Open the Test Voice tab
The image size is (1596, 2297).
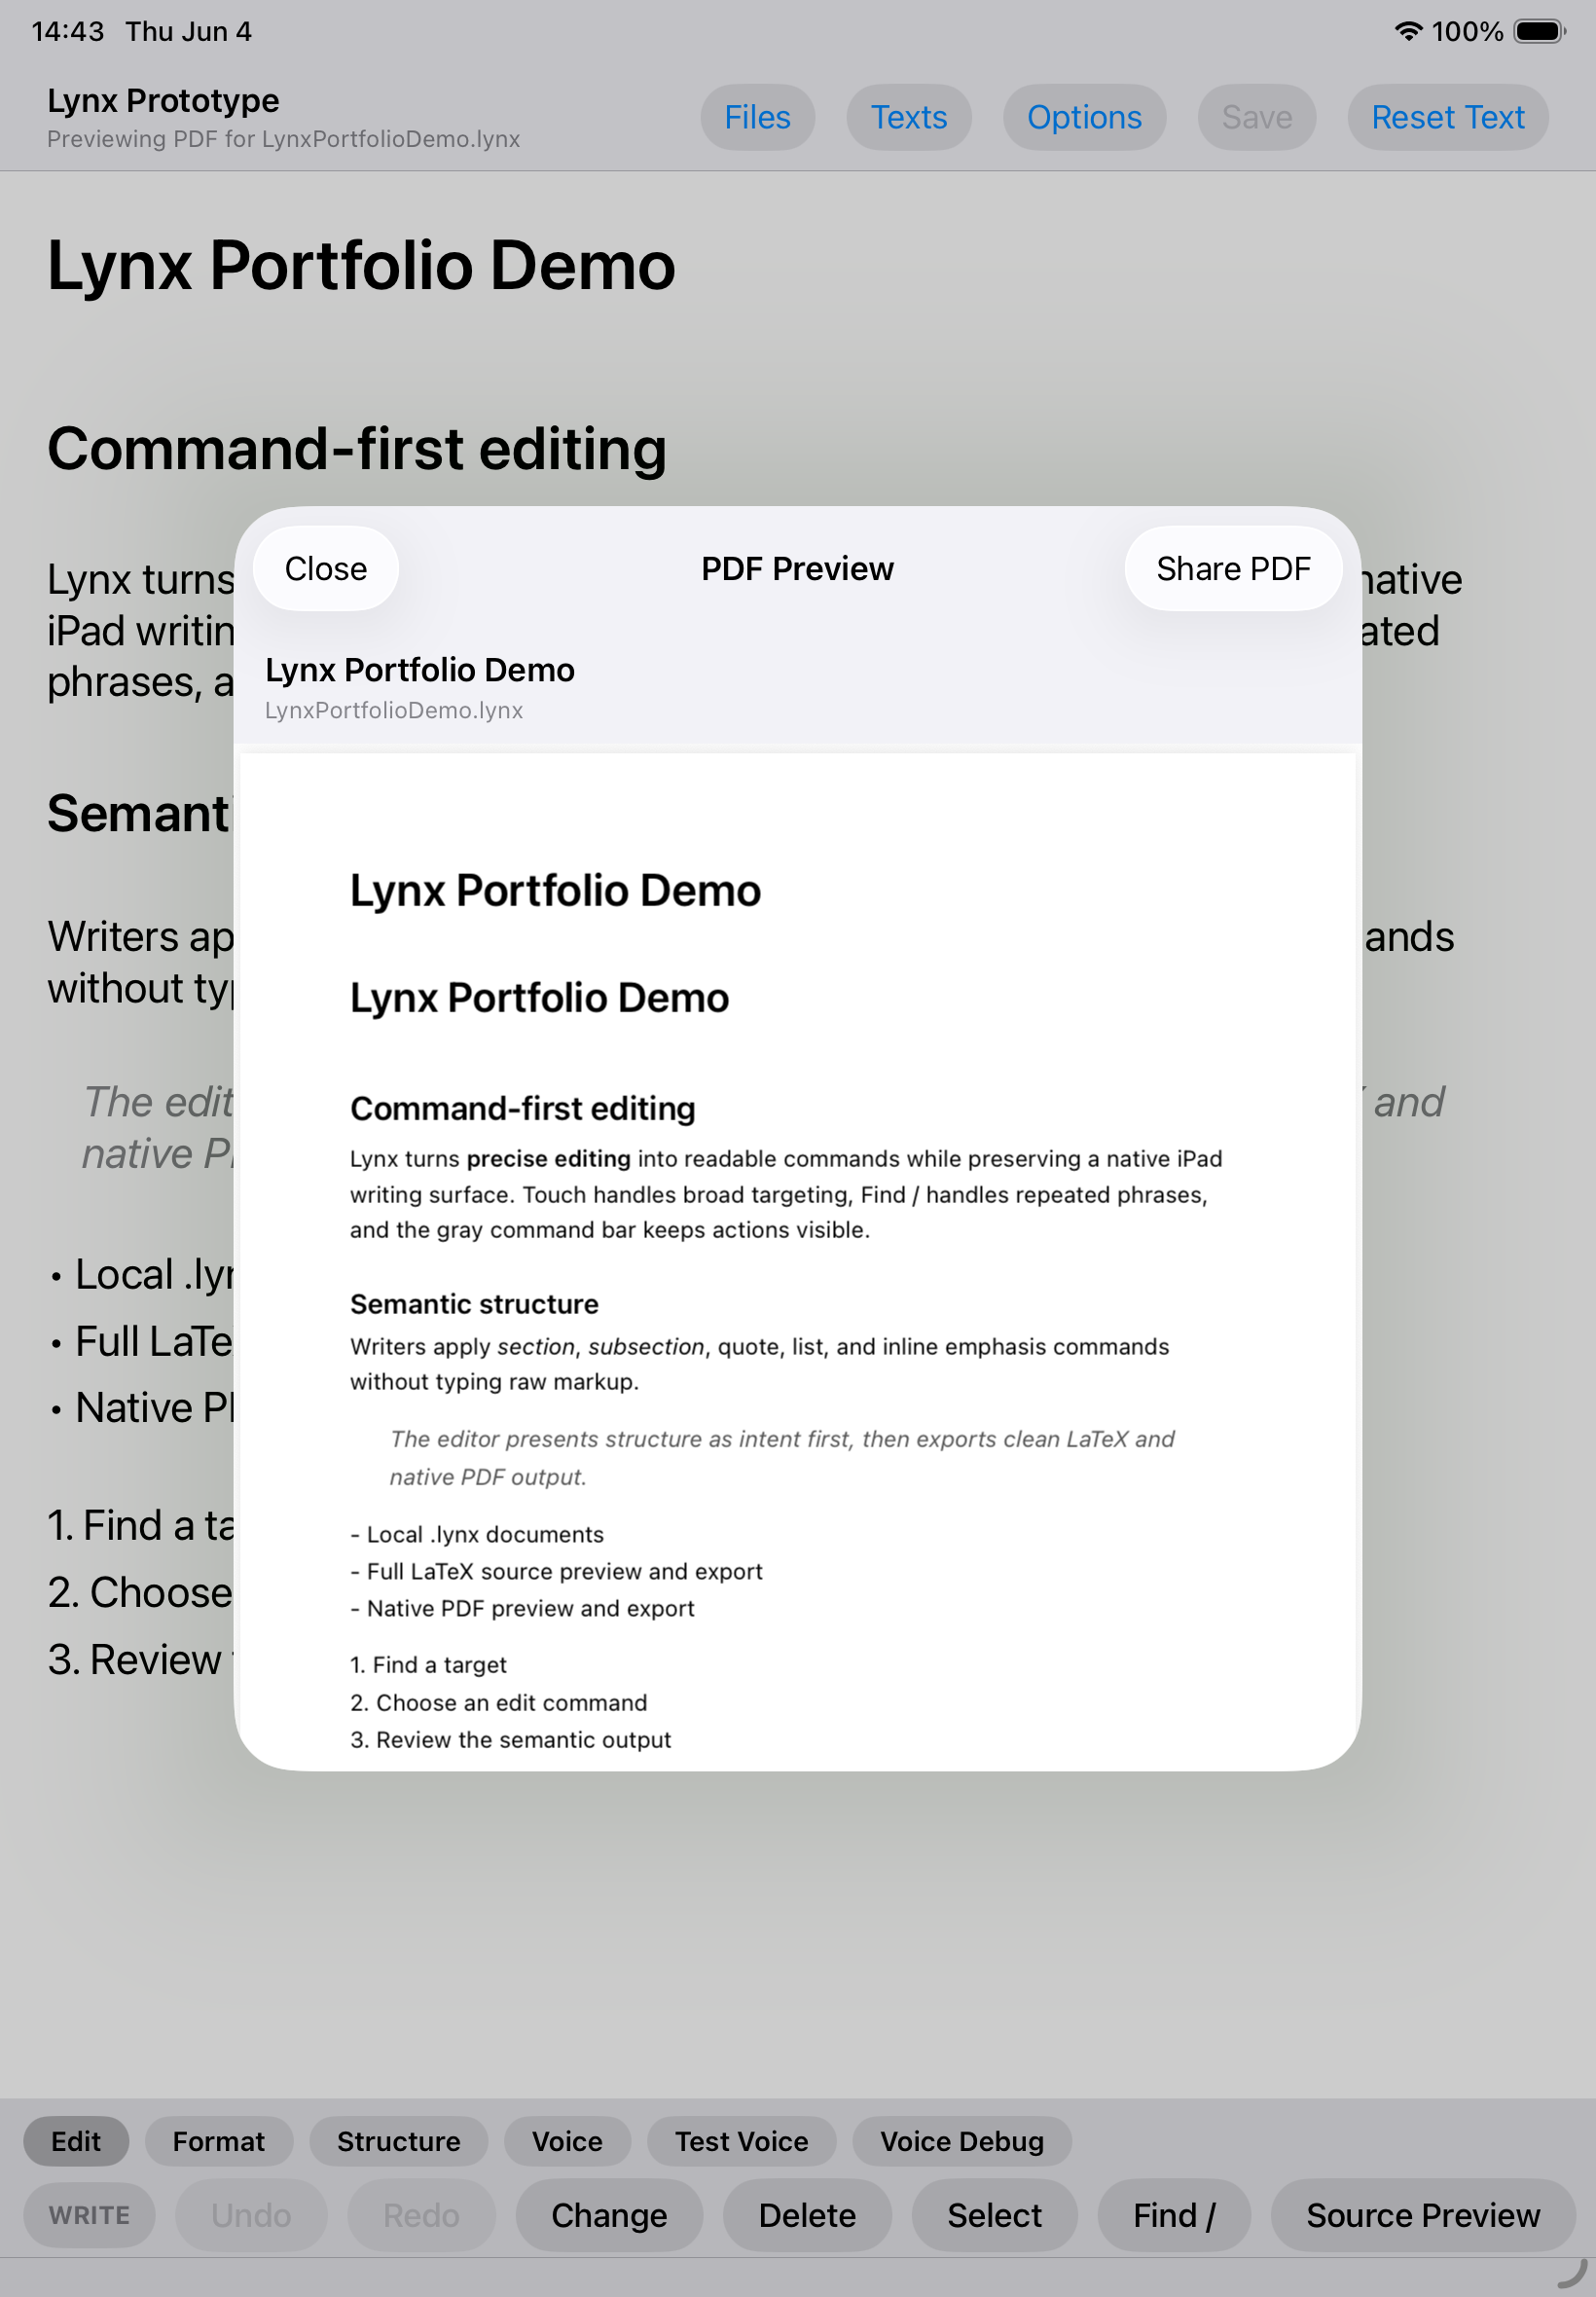741,2140
